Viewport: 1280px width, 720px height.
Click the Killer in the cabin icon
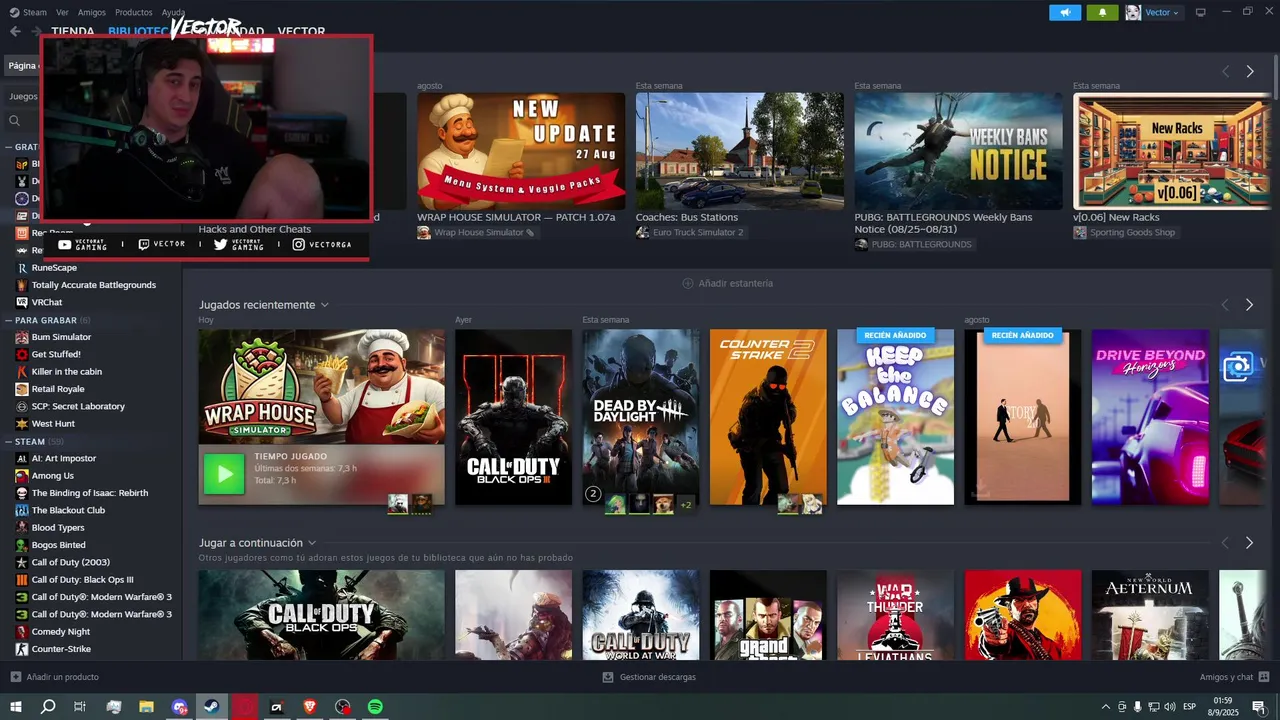pyautogui.click(x=22, y=372)
